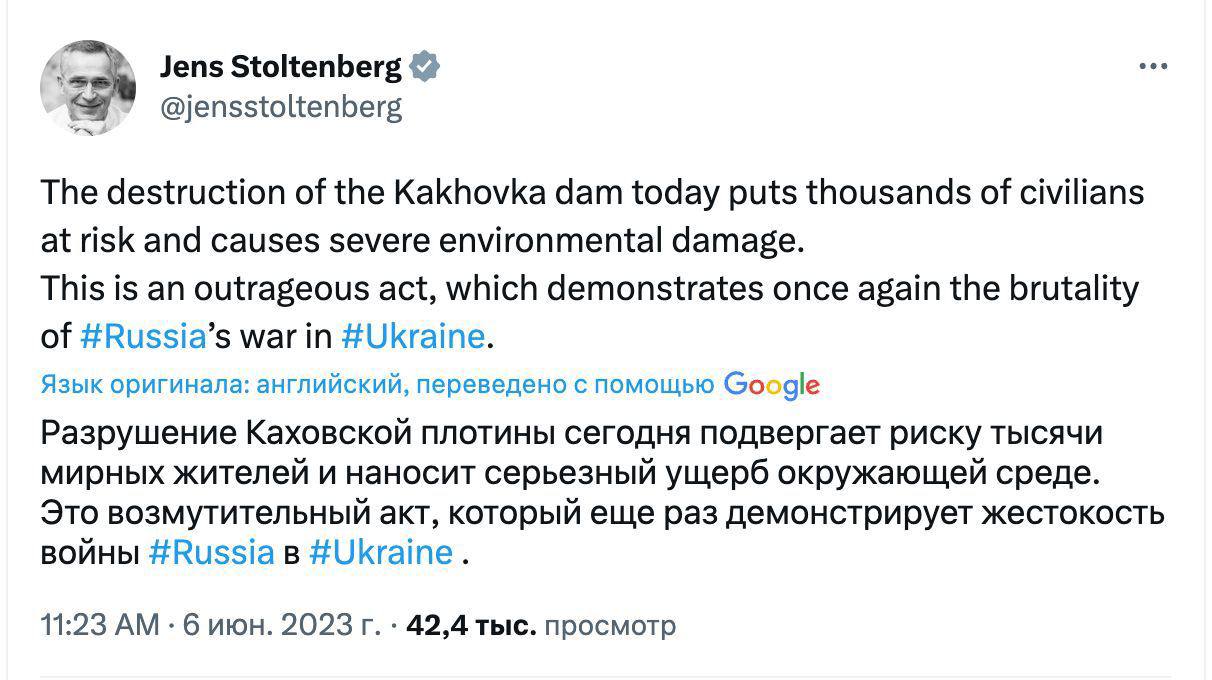Click the blue verified badge next to name
This screenshot has width=1212, height=680.
coord(426,68)
